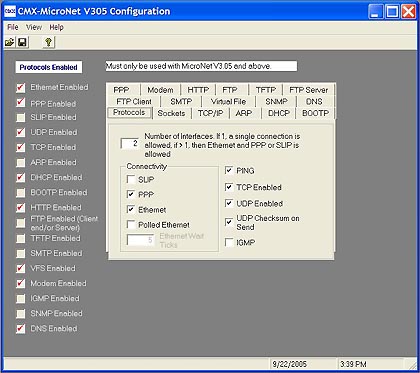Switch to the DNS tab
Screen dimensions: 420x373
coord(314,101)
